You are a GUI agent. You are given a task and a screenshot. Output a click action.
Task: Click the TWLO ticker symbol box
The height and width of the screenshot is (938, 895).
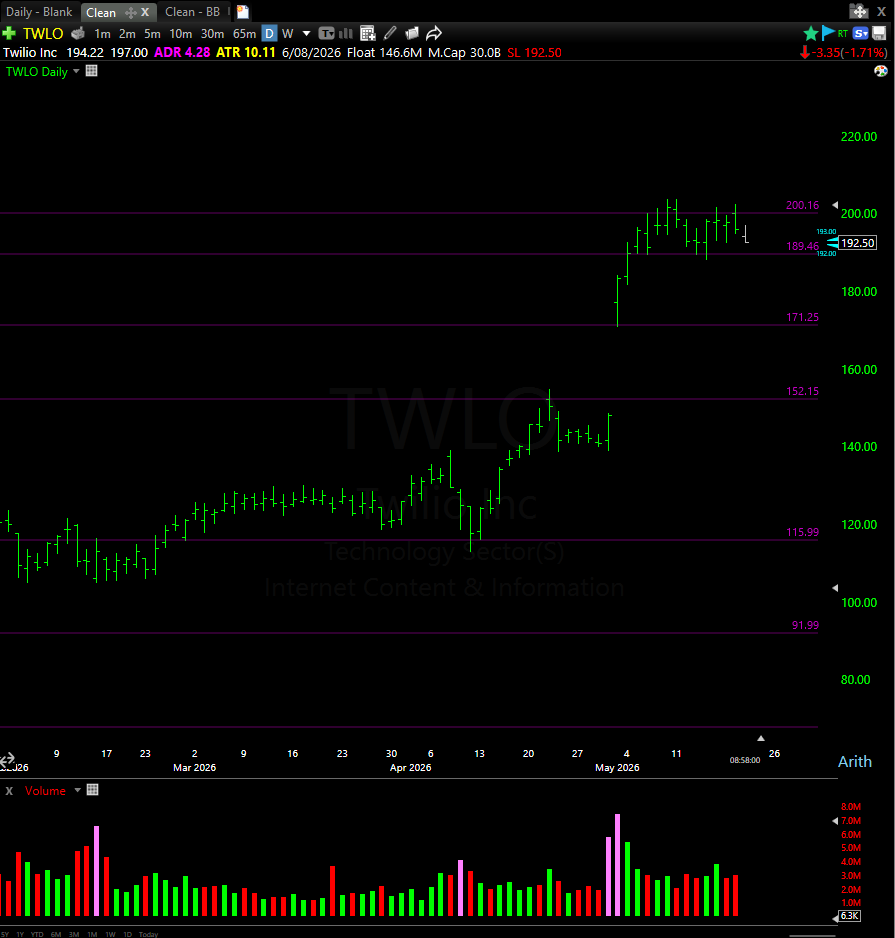[43, 34]
